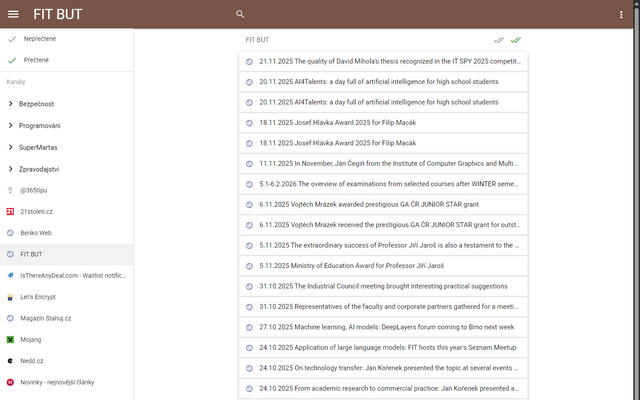This screenshot has width=640, height=400.
Task: Open the three-dot overflow menu
Action: tap(621, 15)
